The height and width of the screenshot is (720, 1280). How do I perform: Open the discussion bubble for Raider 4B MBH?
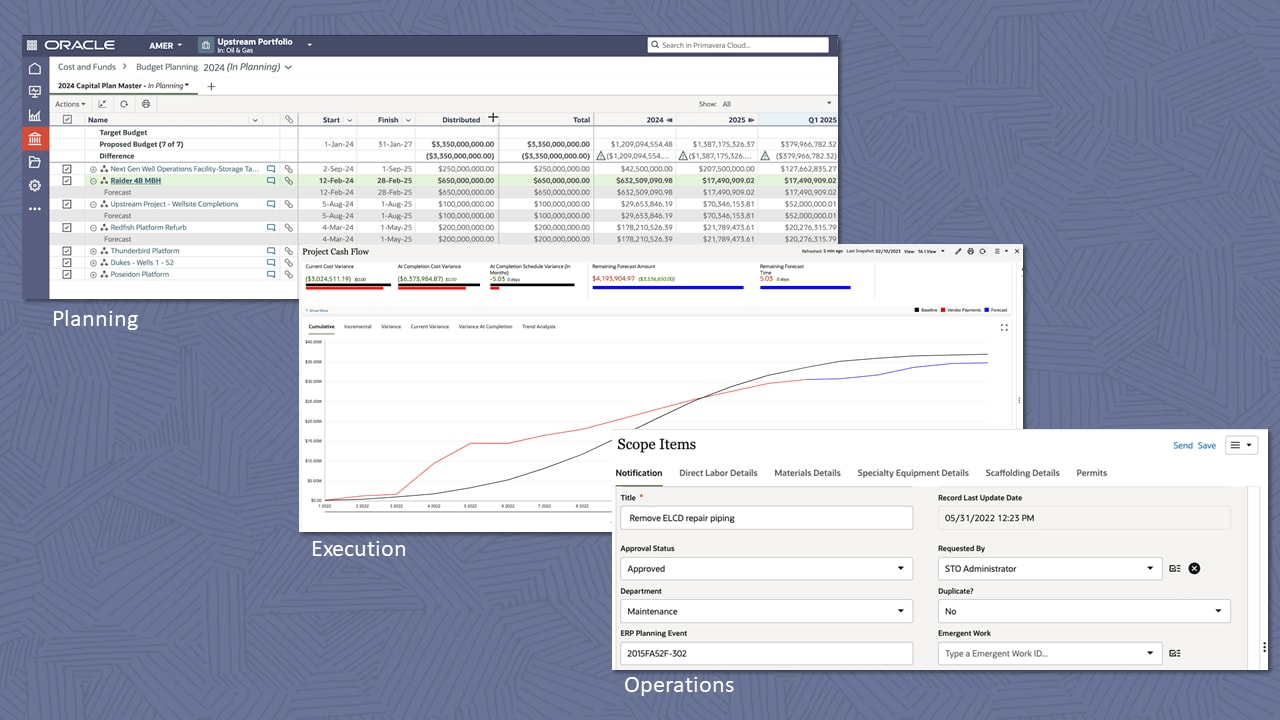tap(271, 181)
